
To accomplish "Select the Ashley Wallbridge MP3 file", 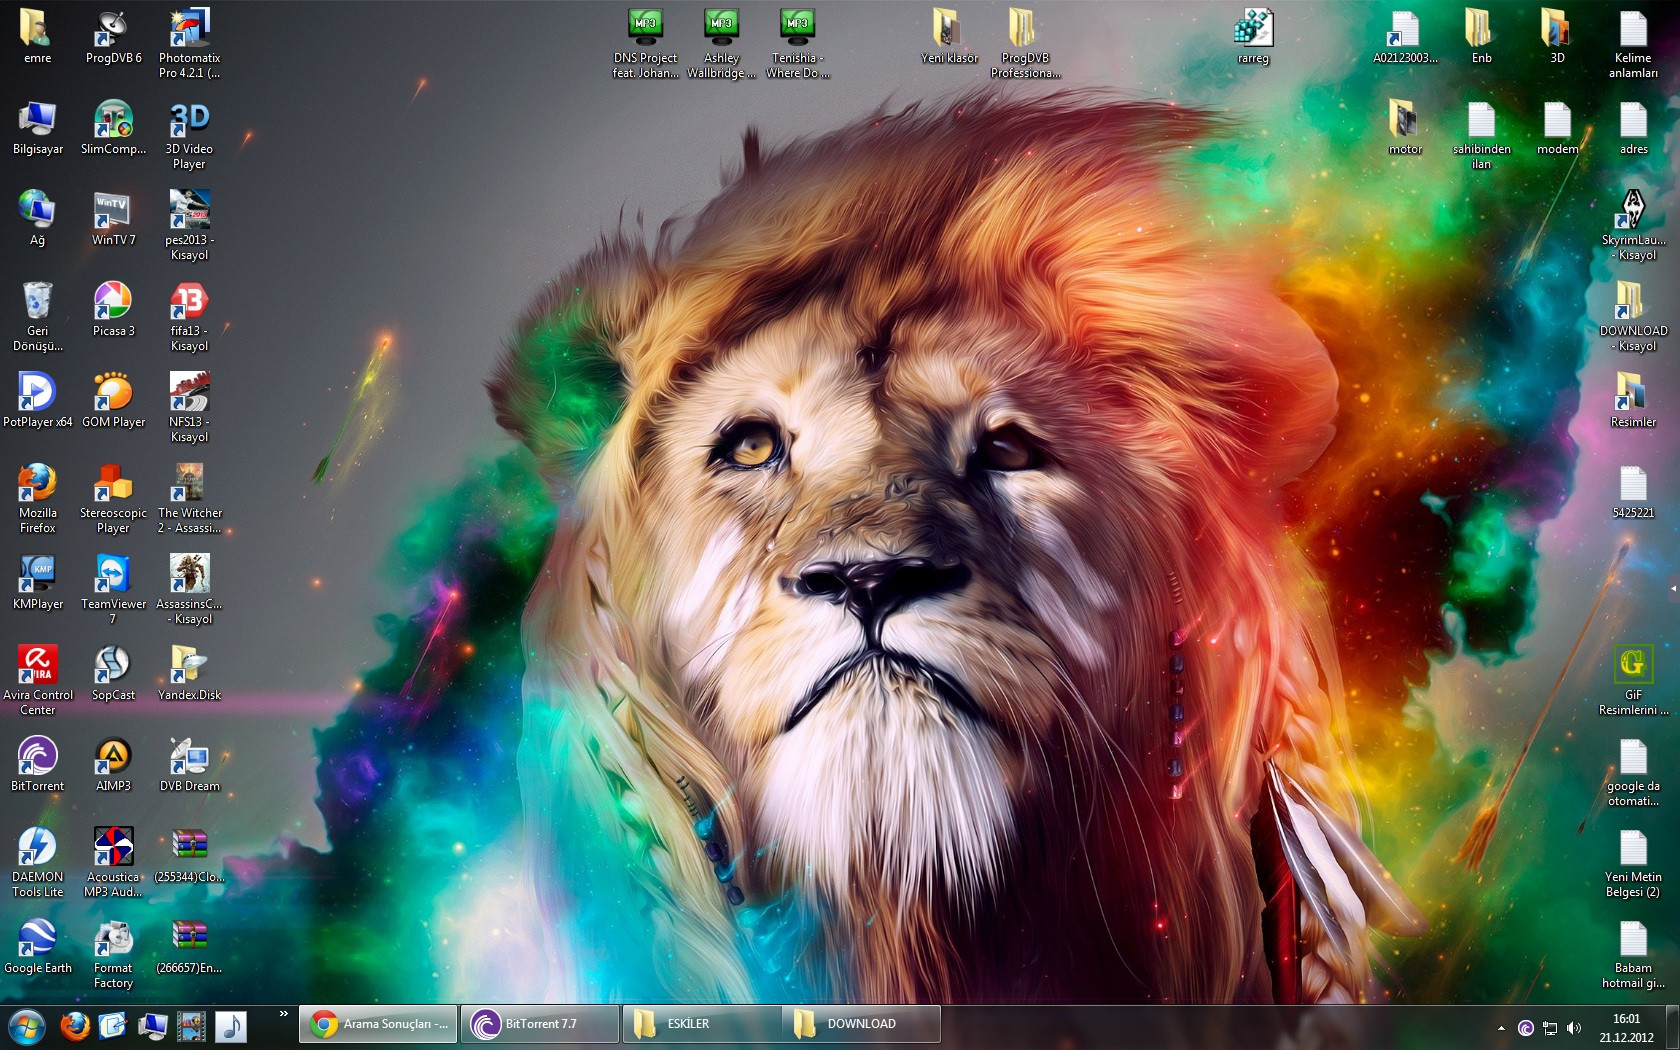I will [x=721, y=44].
